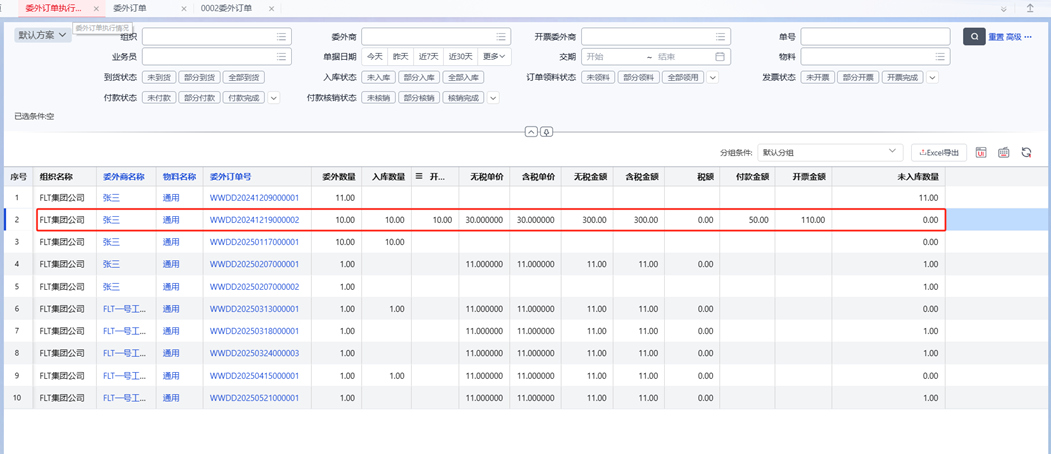
Task: Click the refresh icon above the table
Action: point(1026,153)
